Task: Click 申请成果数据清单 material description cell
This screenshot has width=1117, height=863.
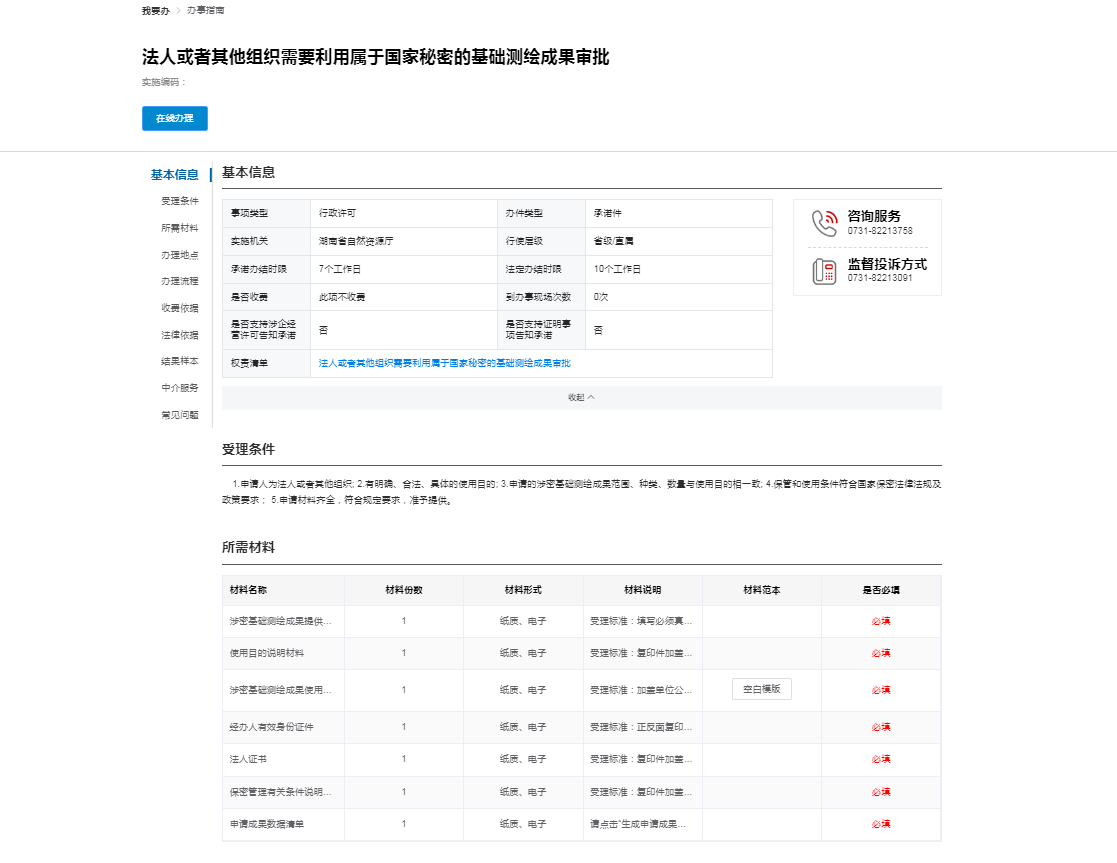Action: point(641,824)
